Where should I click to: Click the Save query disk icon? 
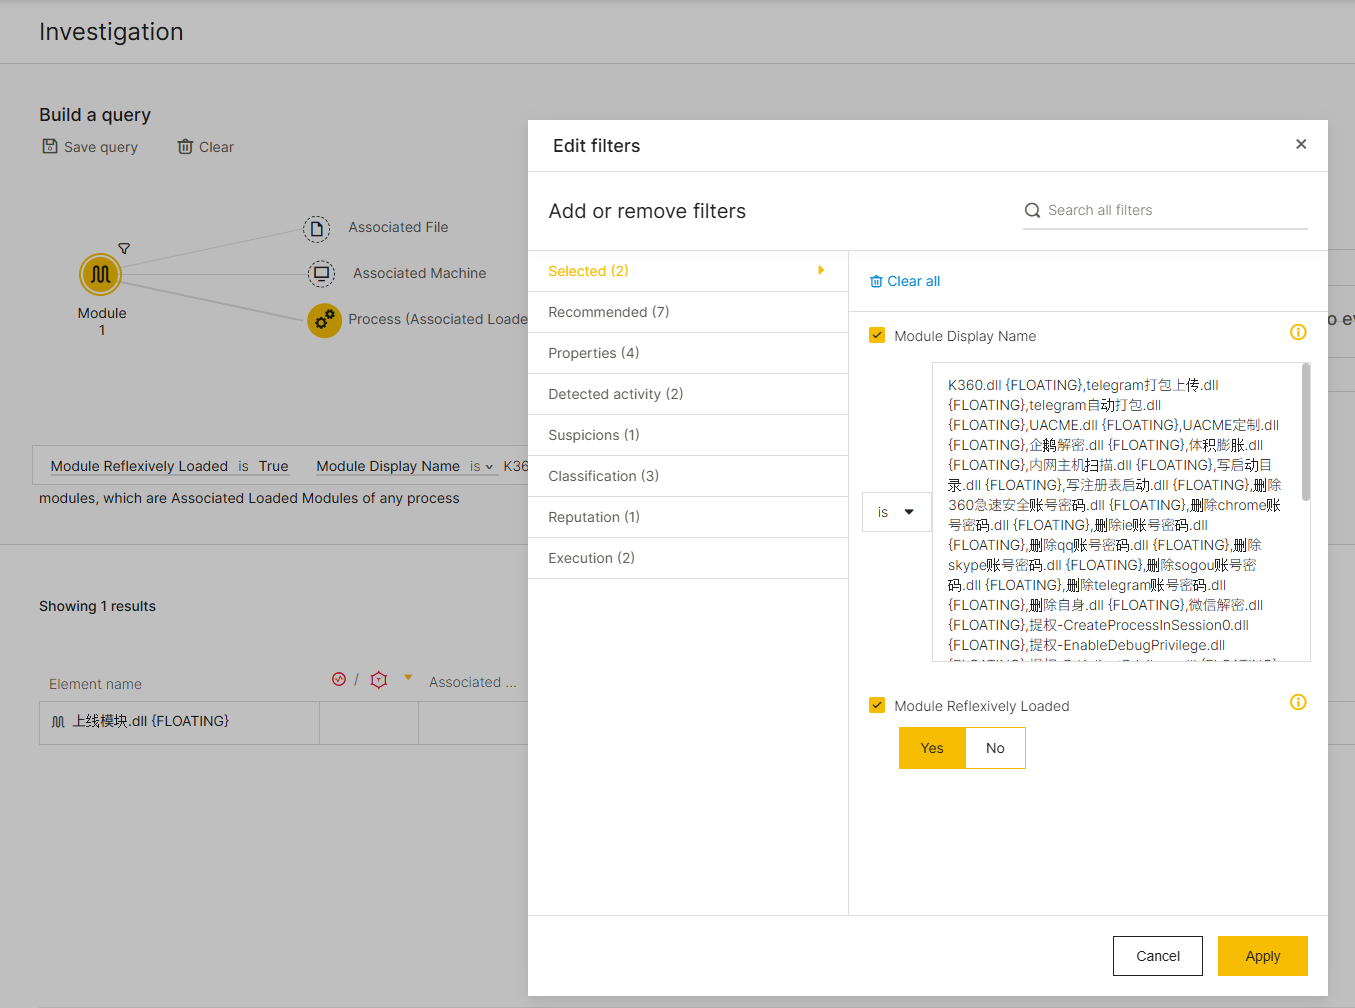click(50, 146)
